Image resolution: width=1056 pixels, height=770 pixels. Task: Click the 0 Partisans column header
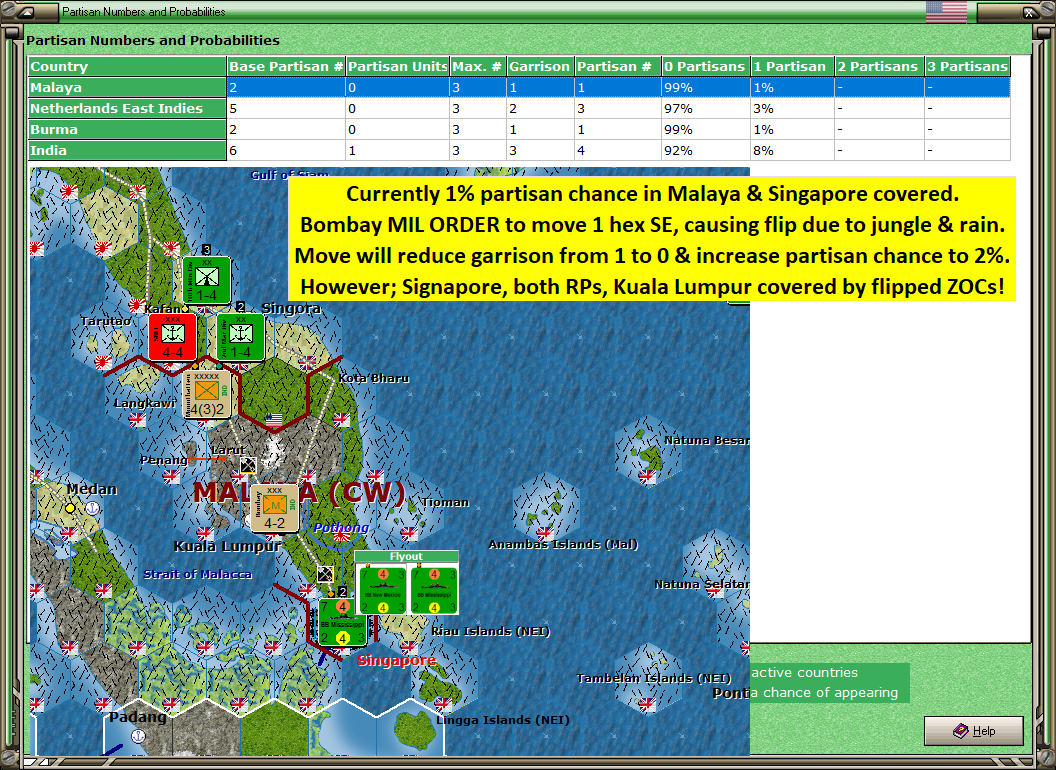705,66
